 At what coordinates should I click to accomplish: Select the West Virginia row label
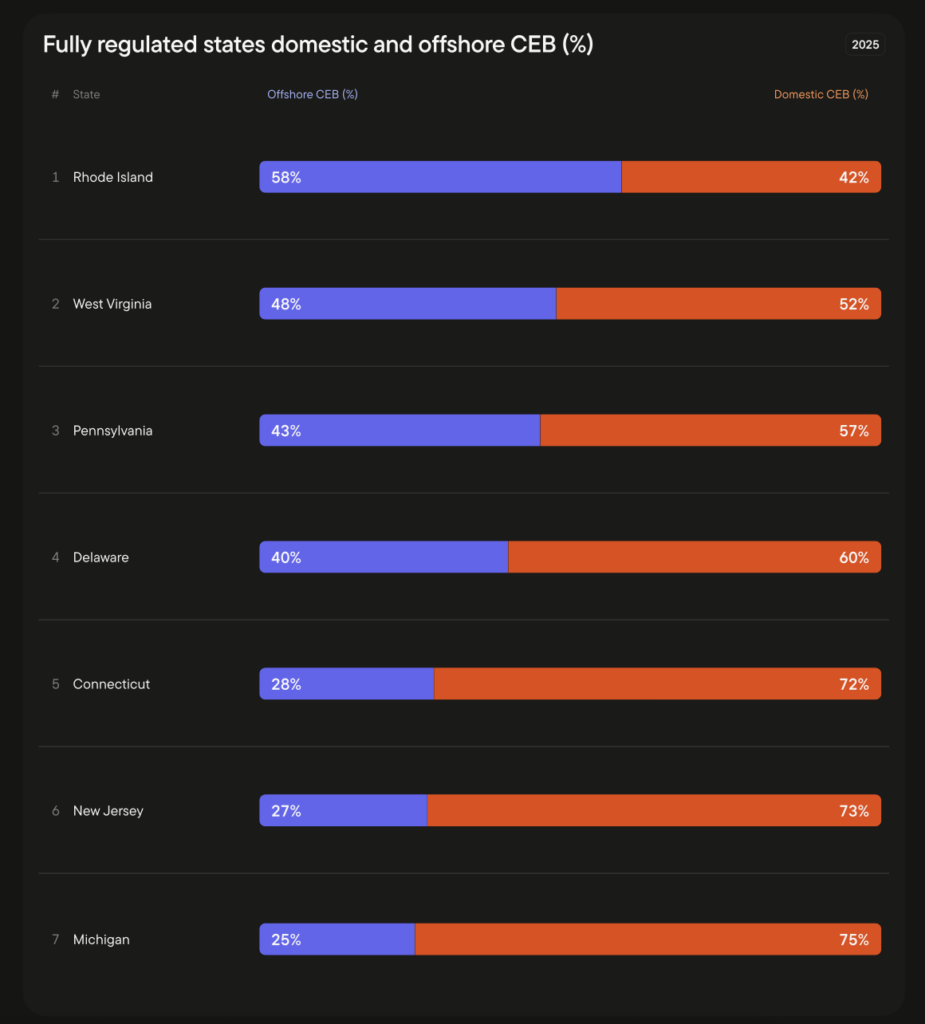[112, 304]
